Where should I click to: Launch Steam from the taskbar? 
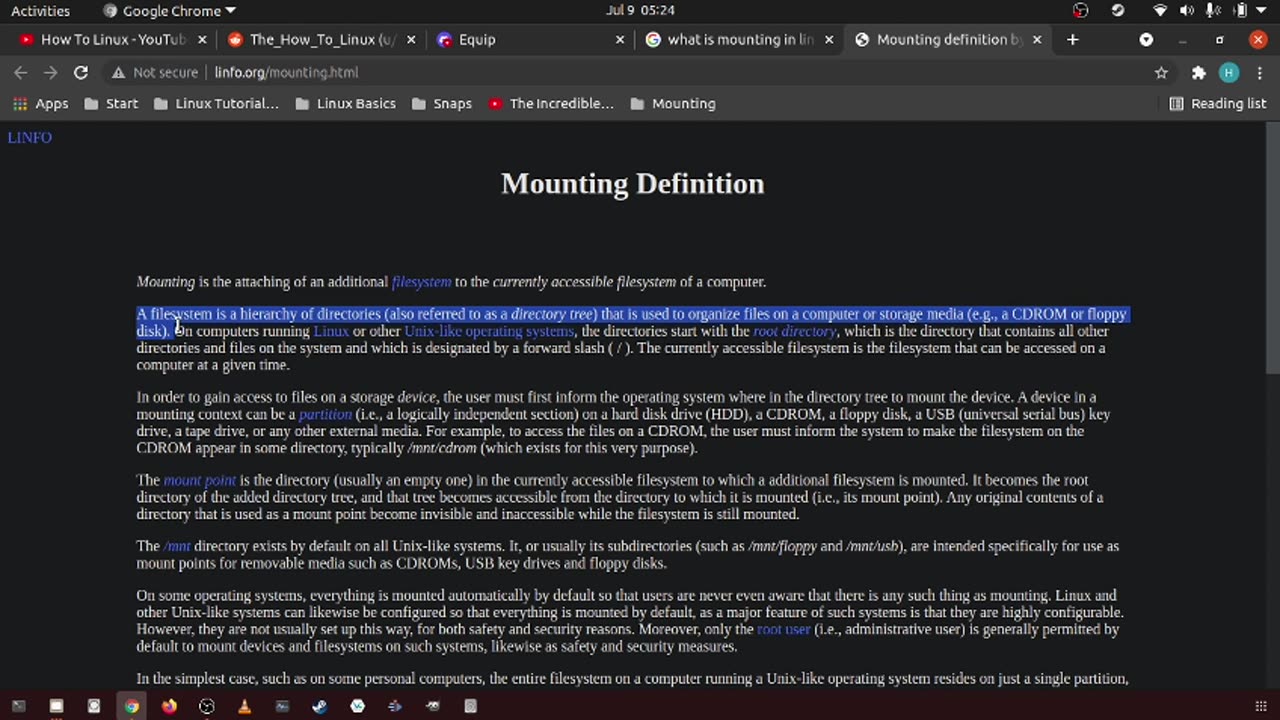[320, 706]
